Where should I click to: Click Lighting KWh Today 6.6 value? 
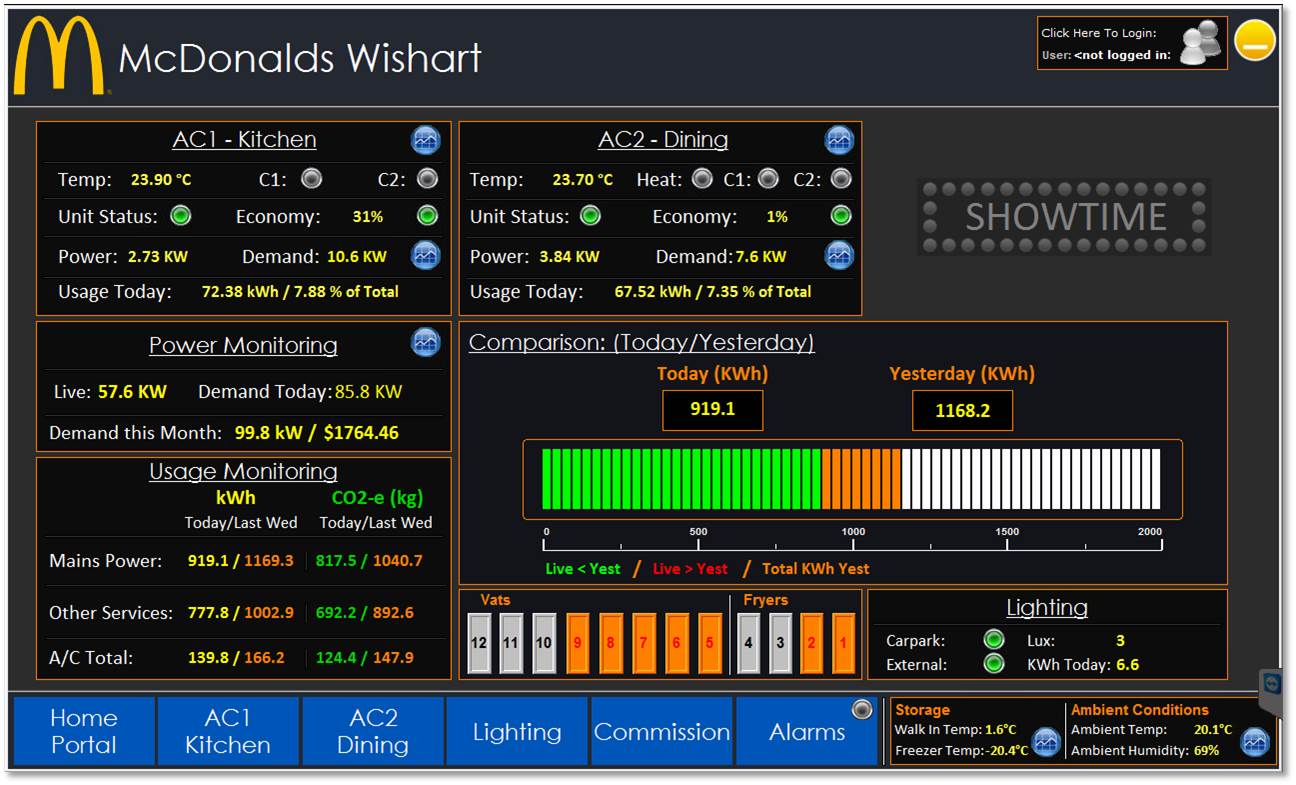point(1128,664)
